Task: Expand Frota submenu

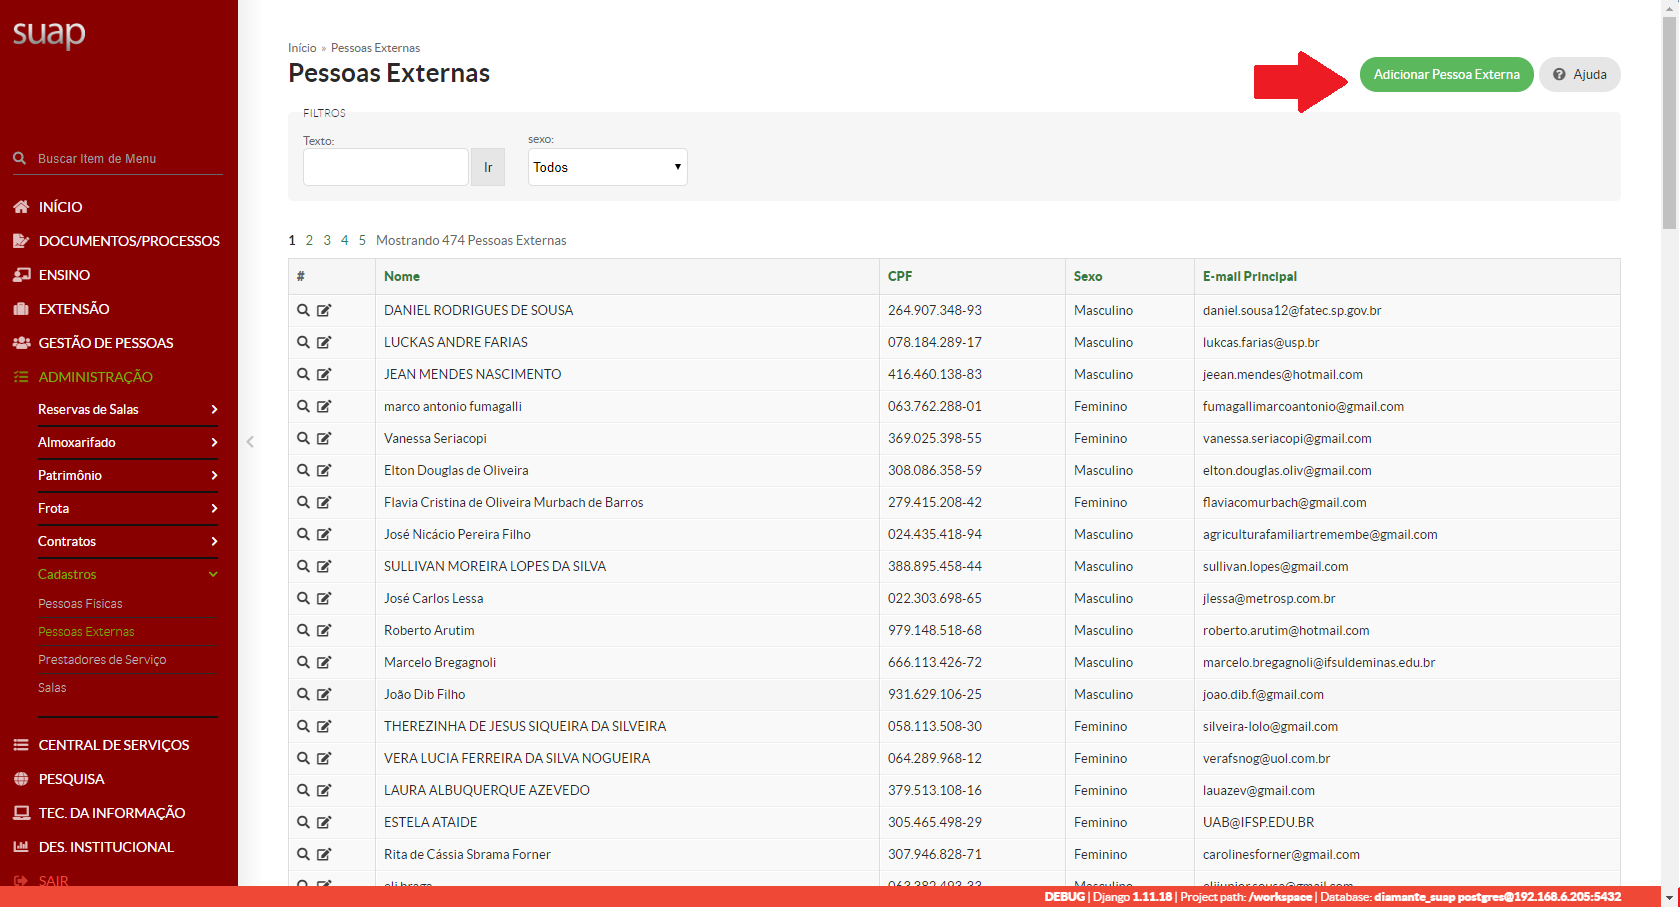Action: [x=128, y=508]
